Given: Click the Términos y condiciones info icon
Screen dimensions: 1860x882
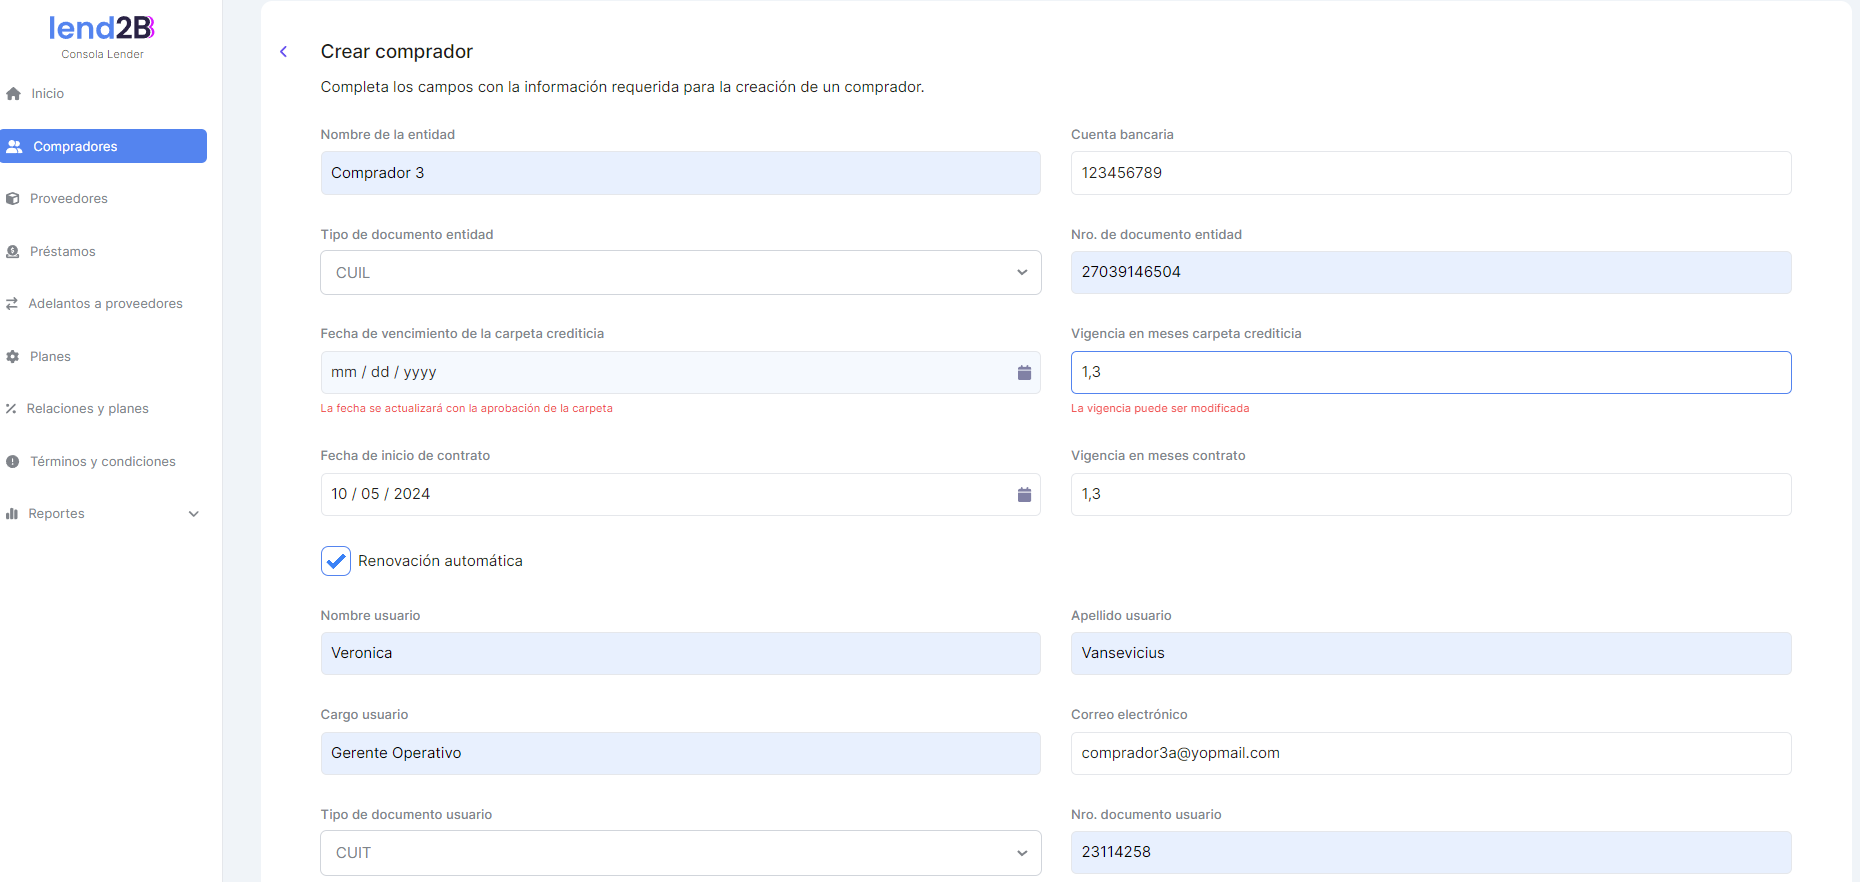Looking at the screenshot, I should [13, 462].
